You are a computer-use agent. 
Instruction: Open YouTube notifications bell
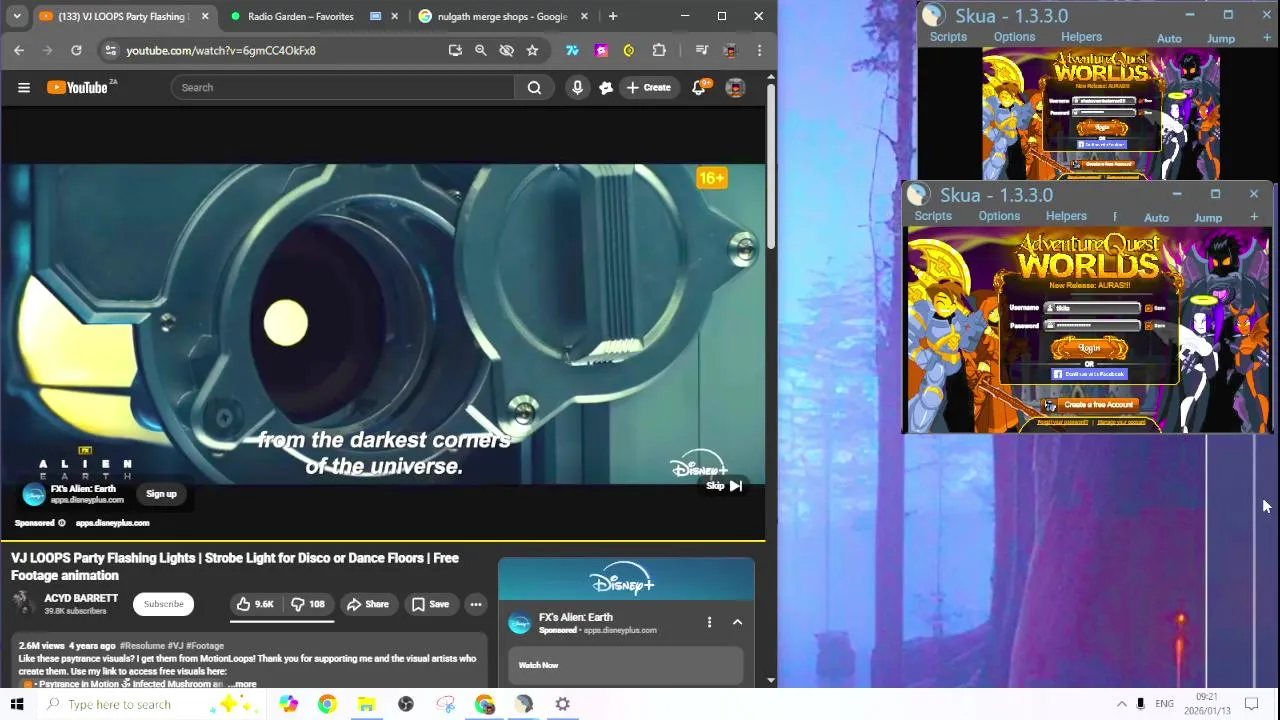pyautogui.click(x=699, y=87)
